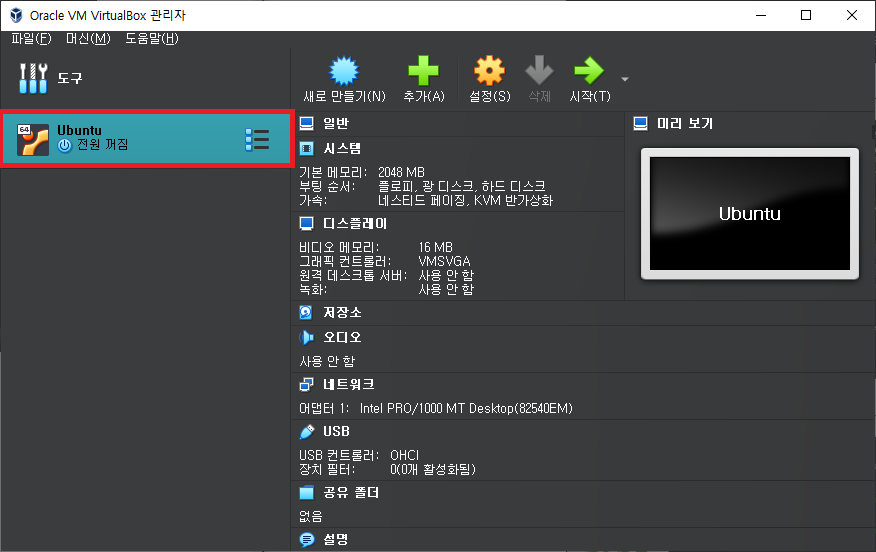Click the 전원 꺼짐 power state icon
Viewport: 876px width, 552px height.
click(65, 146)
